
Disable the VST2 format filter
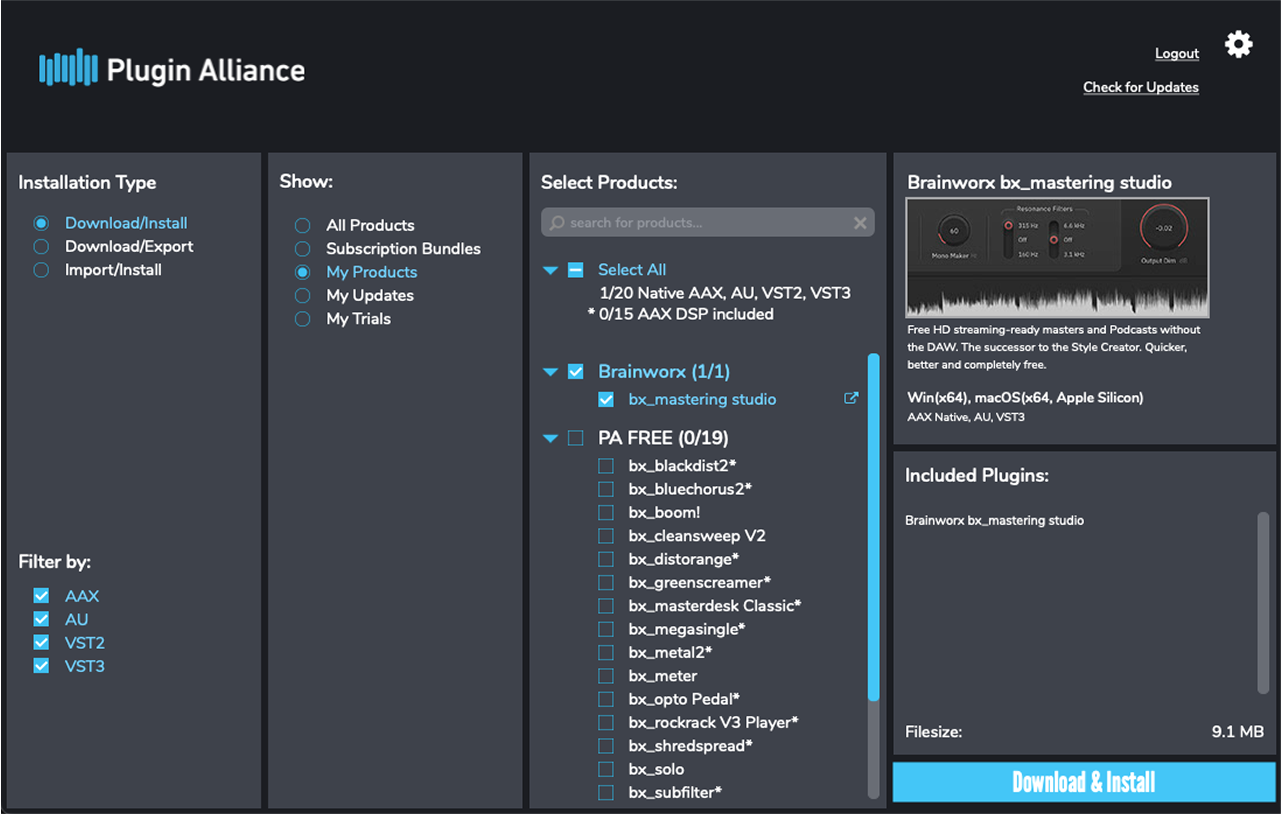pyautogui.click(x=41, y=643)
